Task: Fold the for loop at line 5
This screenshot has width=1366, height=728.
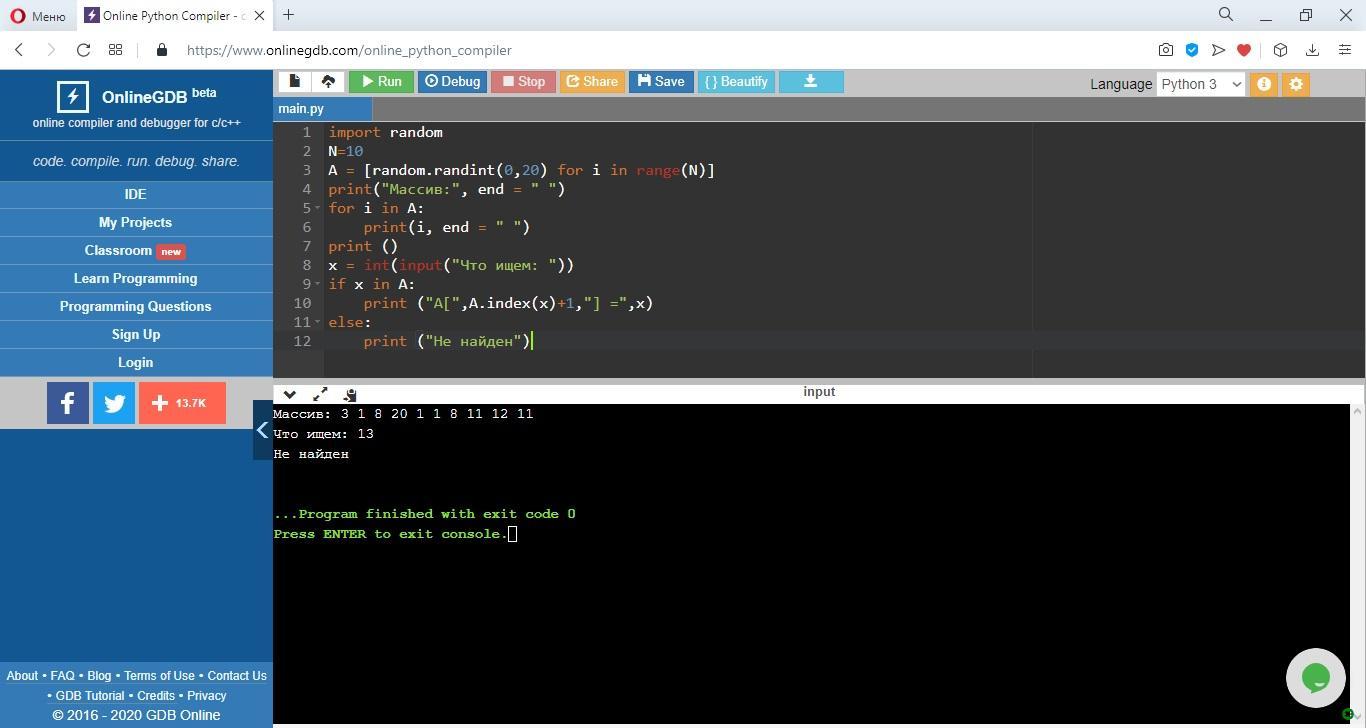Action: [x=319, y=208]
